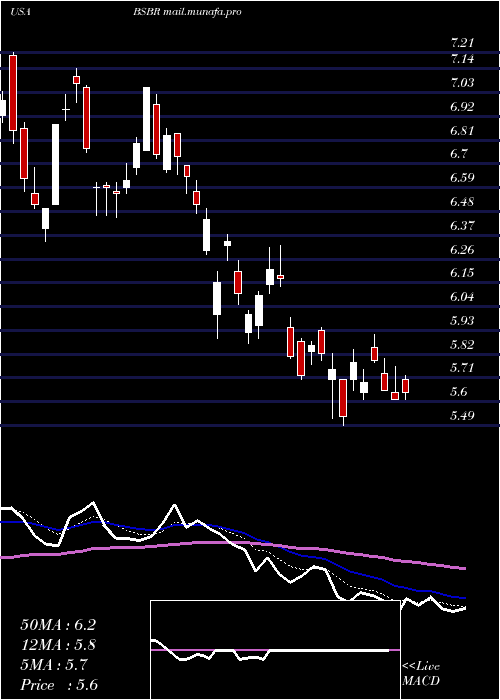Image resolution: width=500 pixels, height=700 pixels.
Task: Click the '<<Live' label
Action: pyautogui.click(x=421, y=667)
